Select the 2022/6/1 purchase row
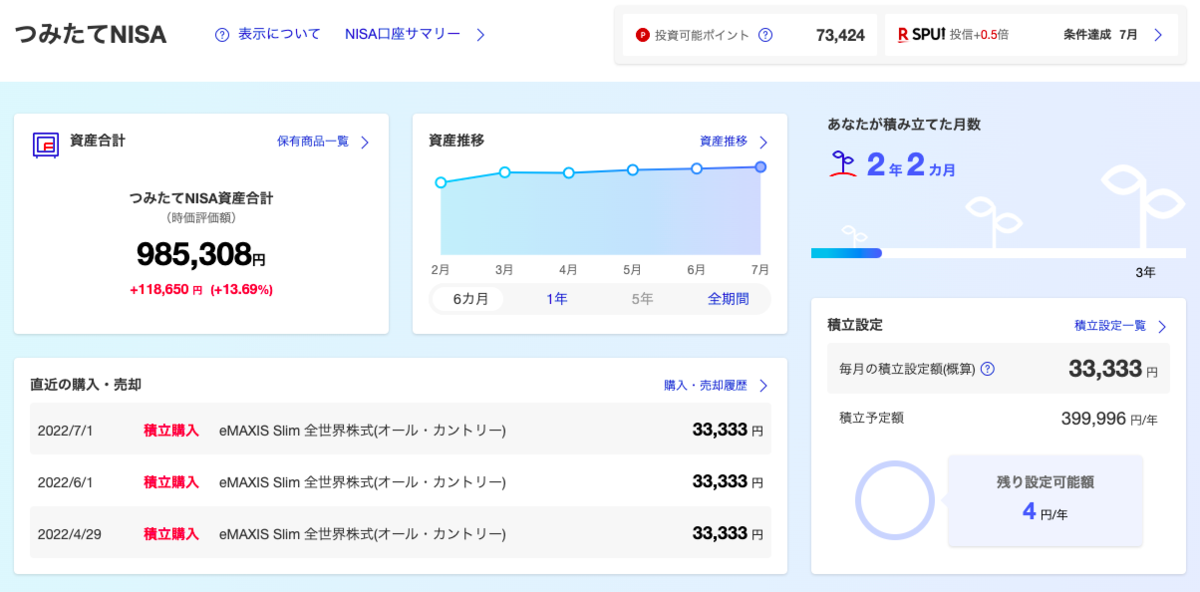This screenshot has width=1200, height=592. pos(400,482)
